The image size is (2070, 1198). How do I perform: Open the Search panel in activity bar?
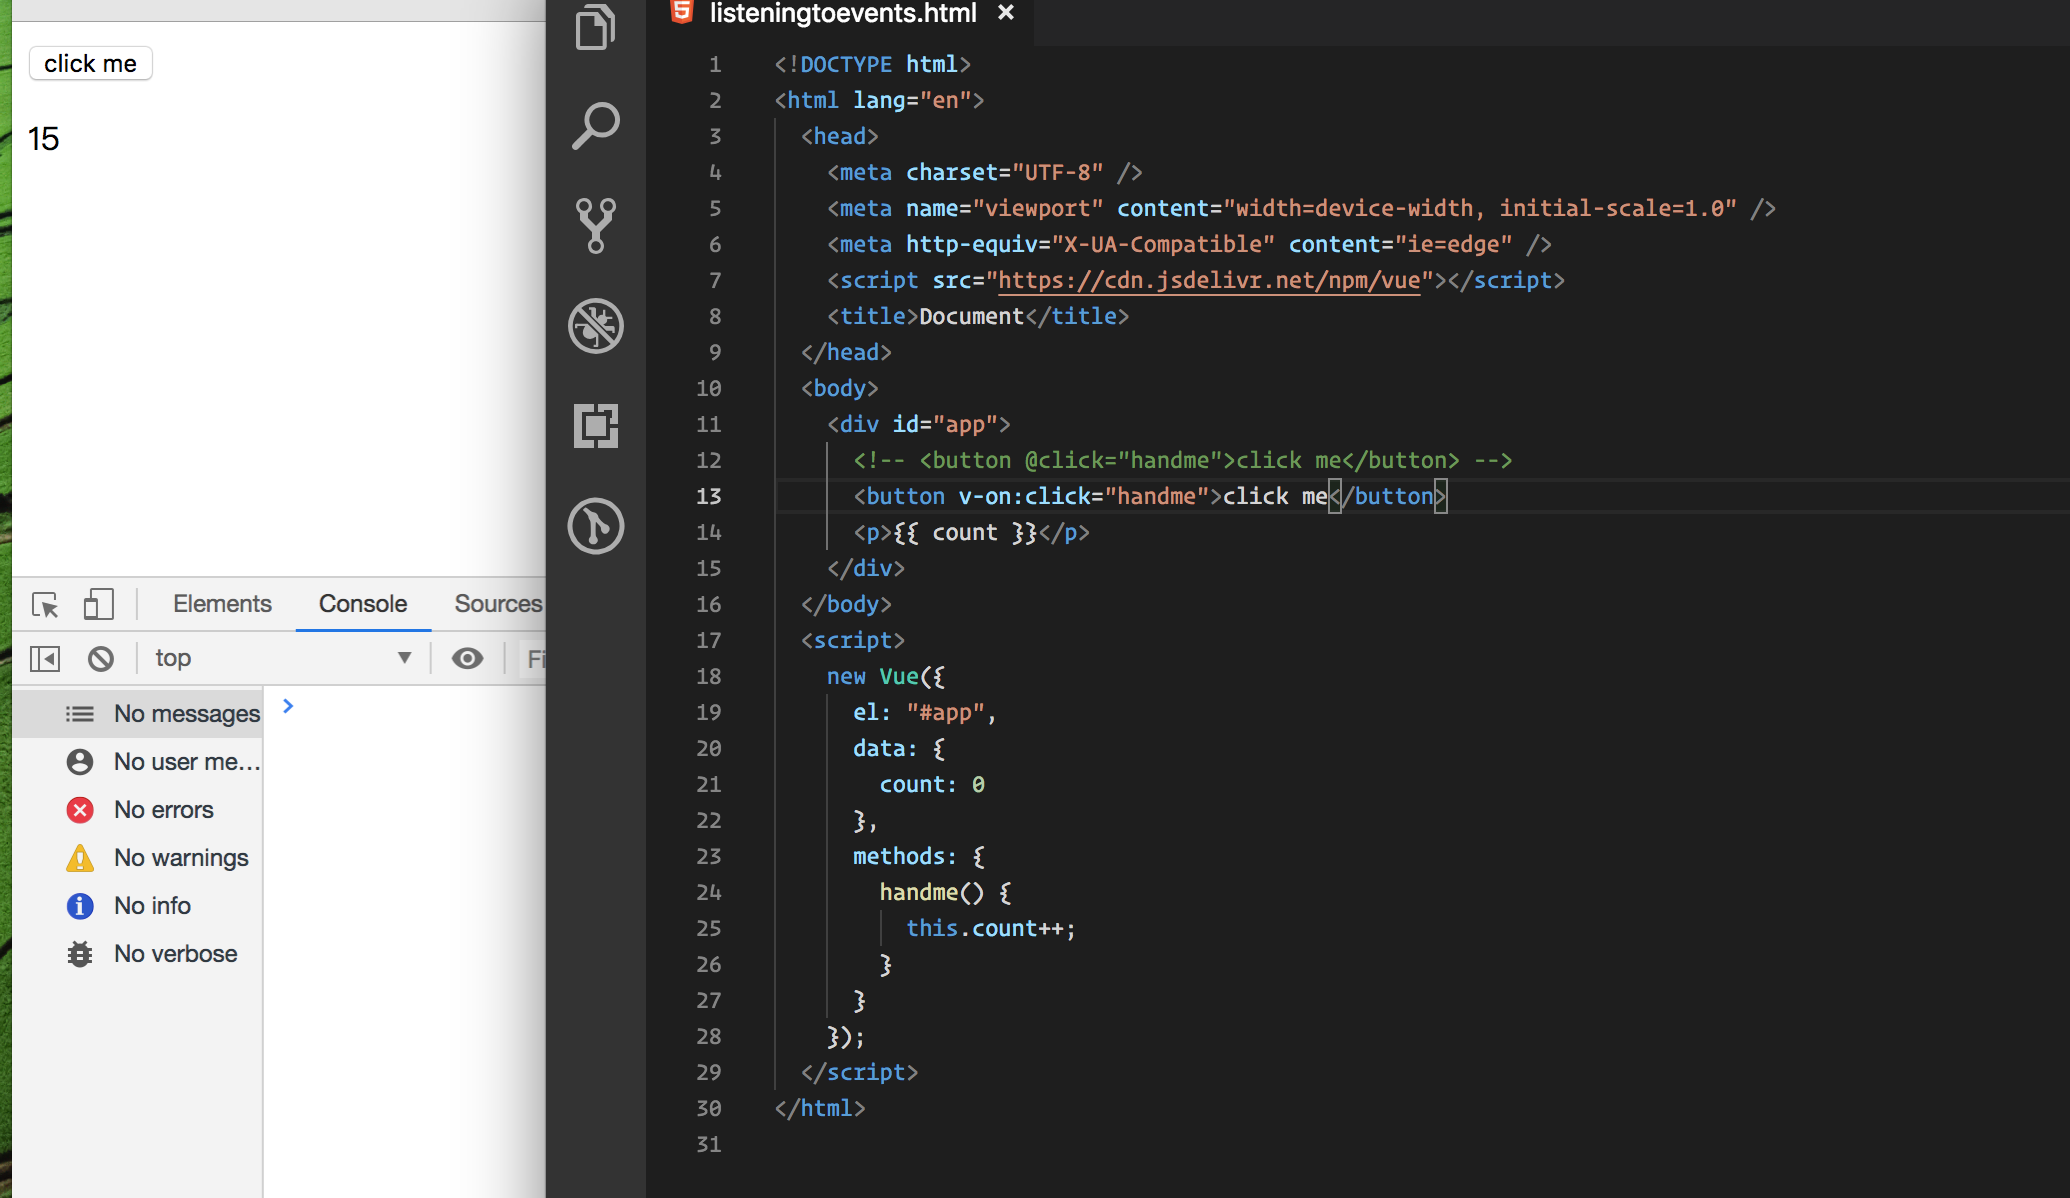[596, 126]
